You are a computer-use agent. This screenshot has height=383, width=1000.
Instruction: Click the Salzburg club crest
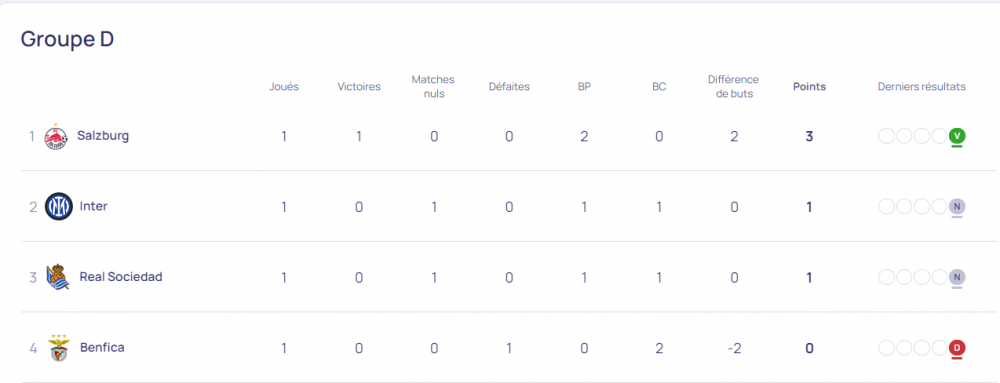pos(55,136)
